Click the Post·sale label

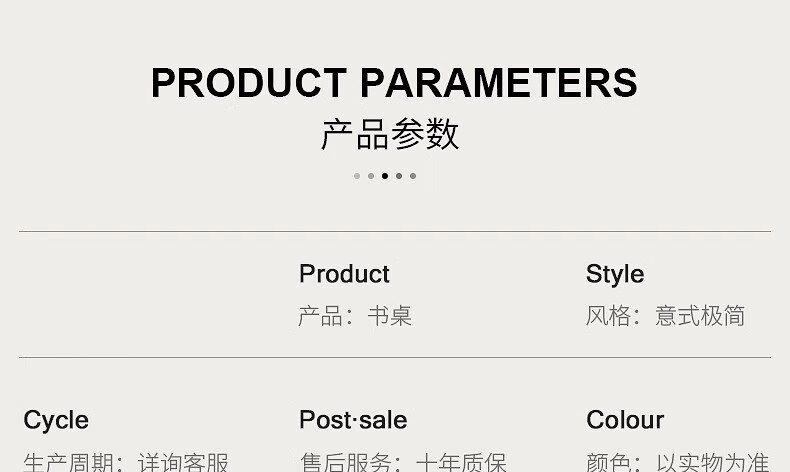point(353,420)
